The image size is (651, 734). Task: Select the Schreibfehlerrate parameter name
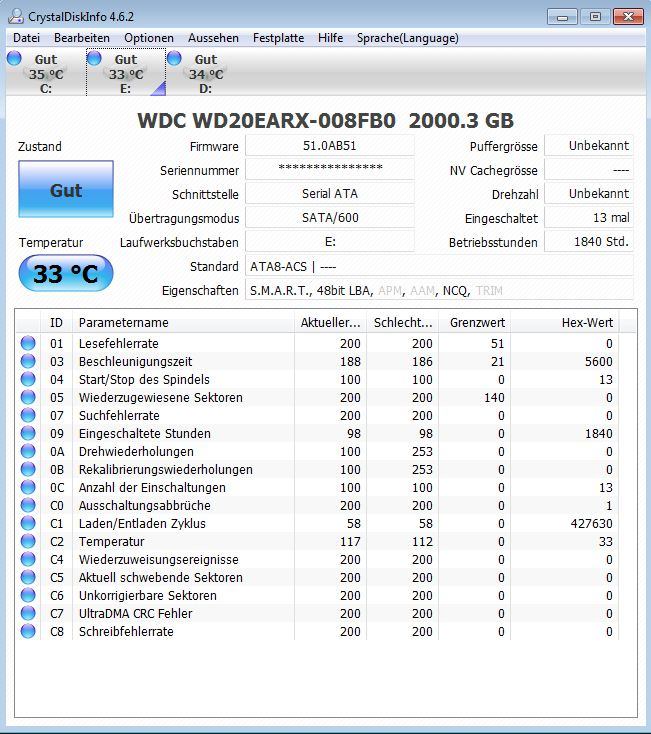click(126, 631)
